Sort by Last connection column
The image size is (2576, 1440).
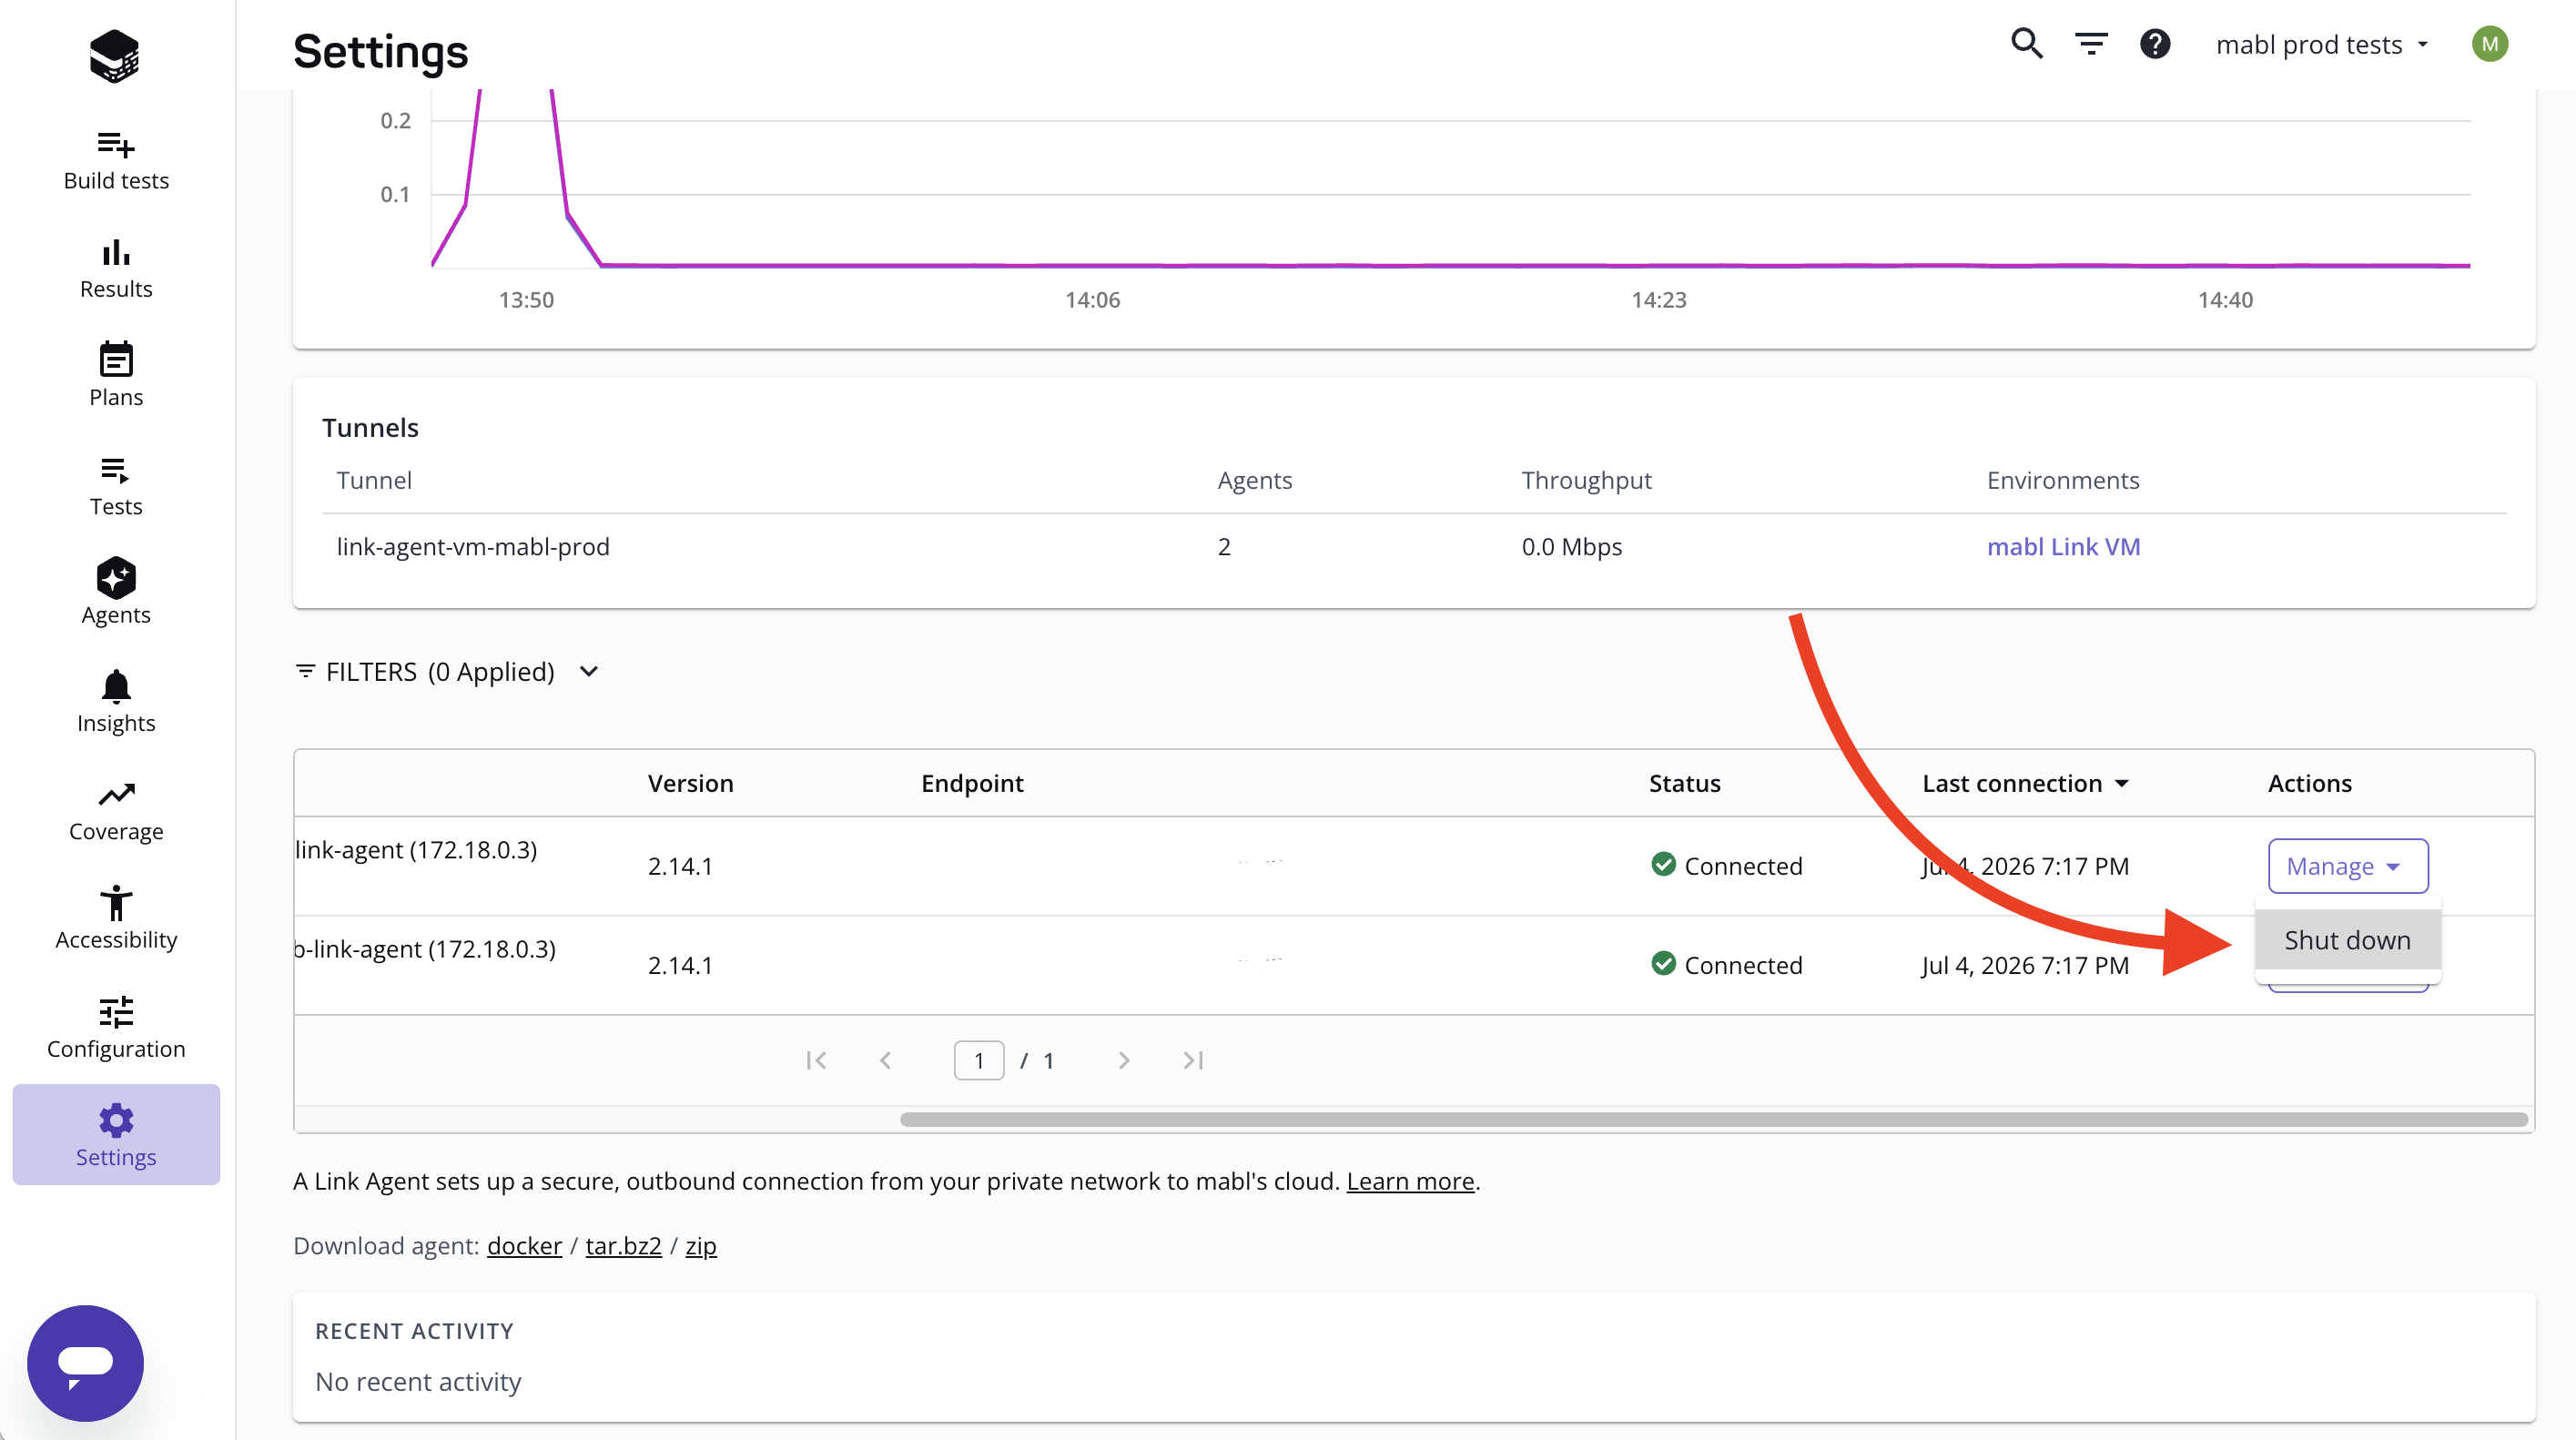2025,783
